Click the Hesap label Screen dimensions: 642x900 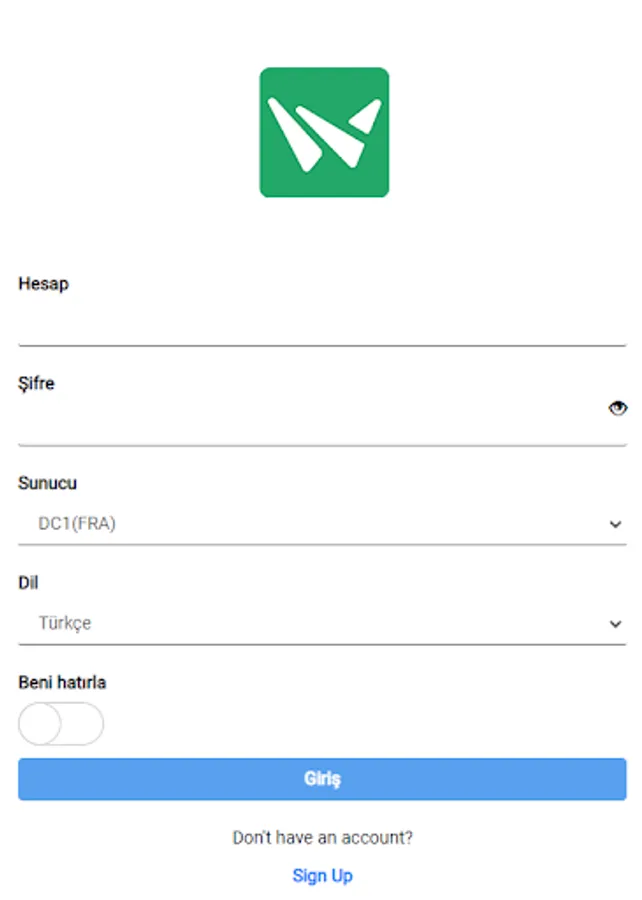tap(44, 284)
